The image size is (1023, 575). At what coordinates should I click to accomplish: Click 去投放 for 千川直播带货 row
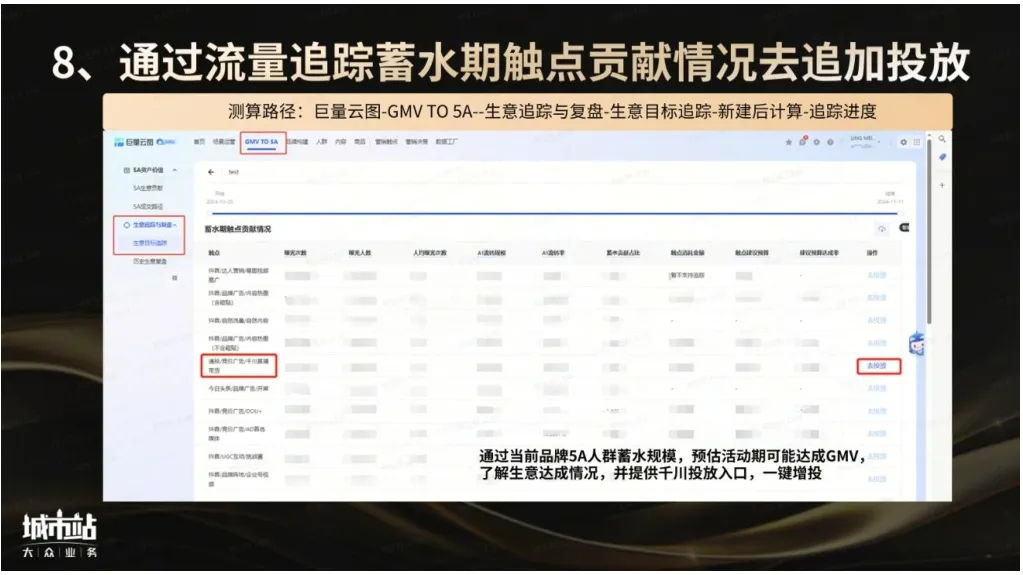coord(877,366)
